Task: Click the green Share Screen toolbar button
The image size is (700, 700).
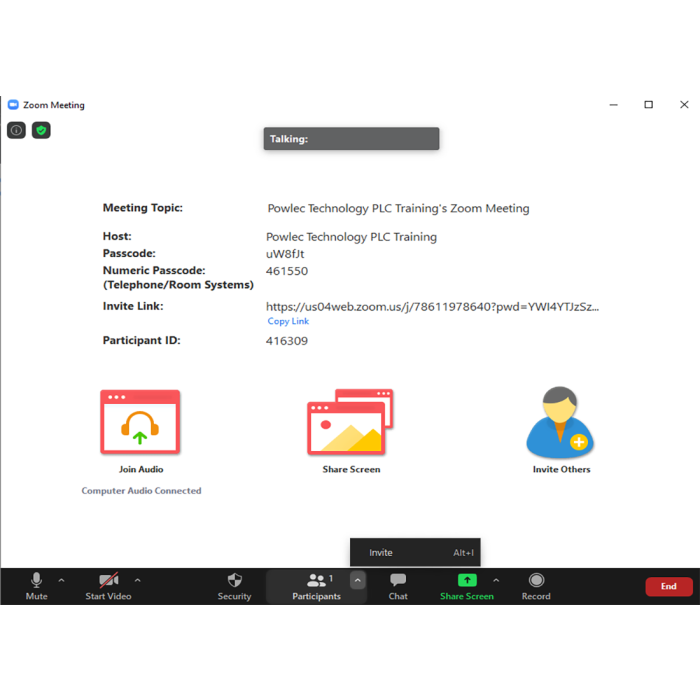Action: (x=467, y=586)
